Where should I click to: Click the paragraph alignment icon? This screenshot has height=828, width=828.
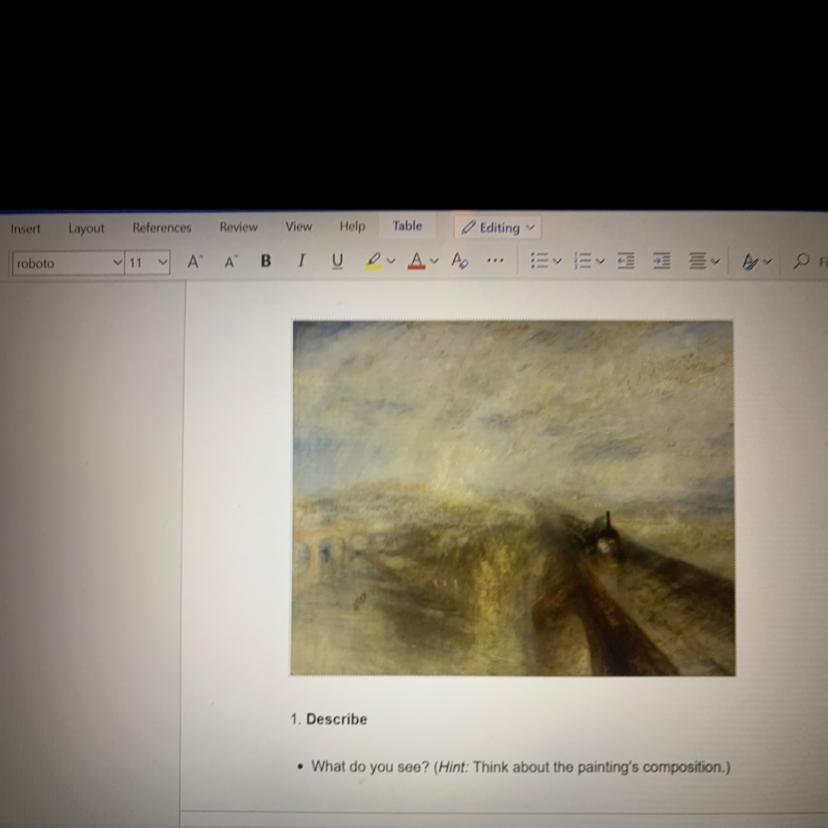coord(698,260)
